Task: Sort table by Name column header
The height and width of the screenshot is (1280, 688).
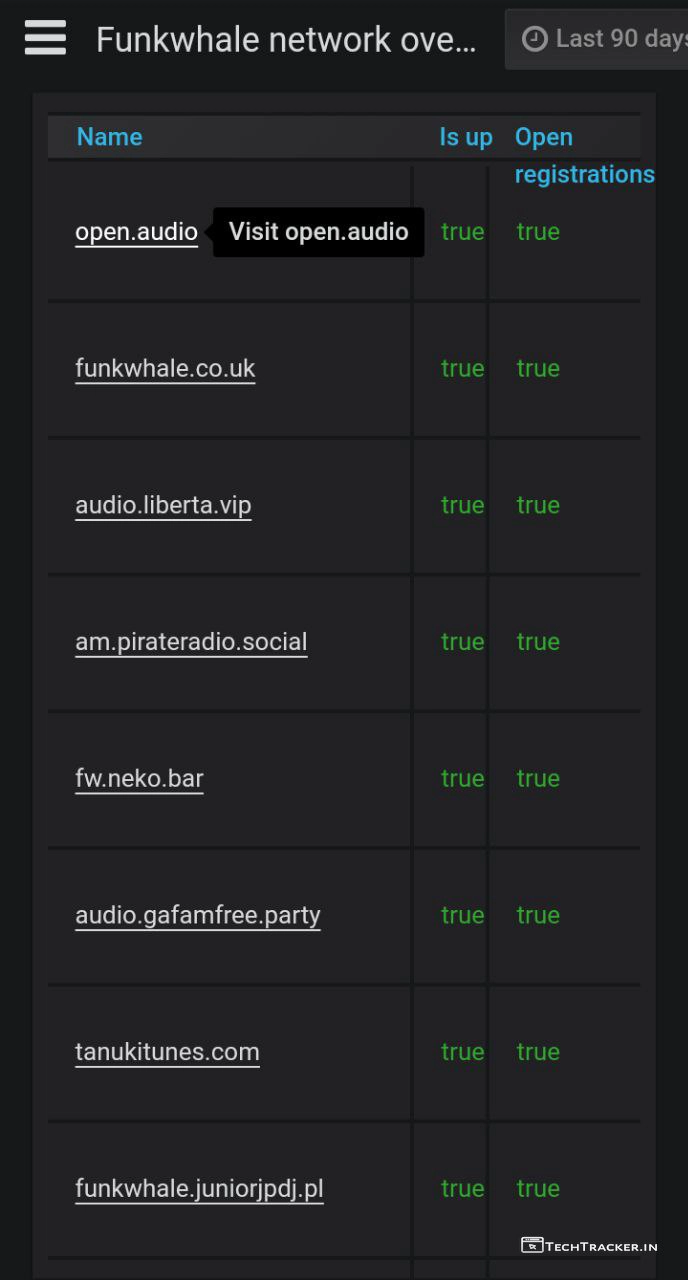Action: click(x=109, y=137)
